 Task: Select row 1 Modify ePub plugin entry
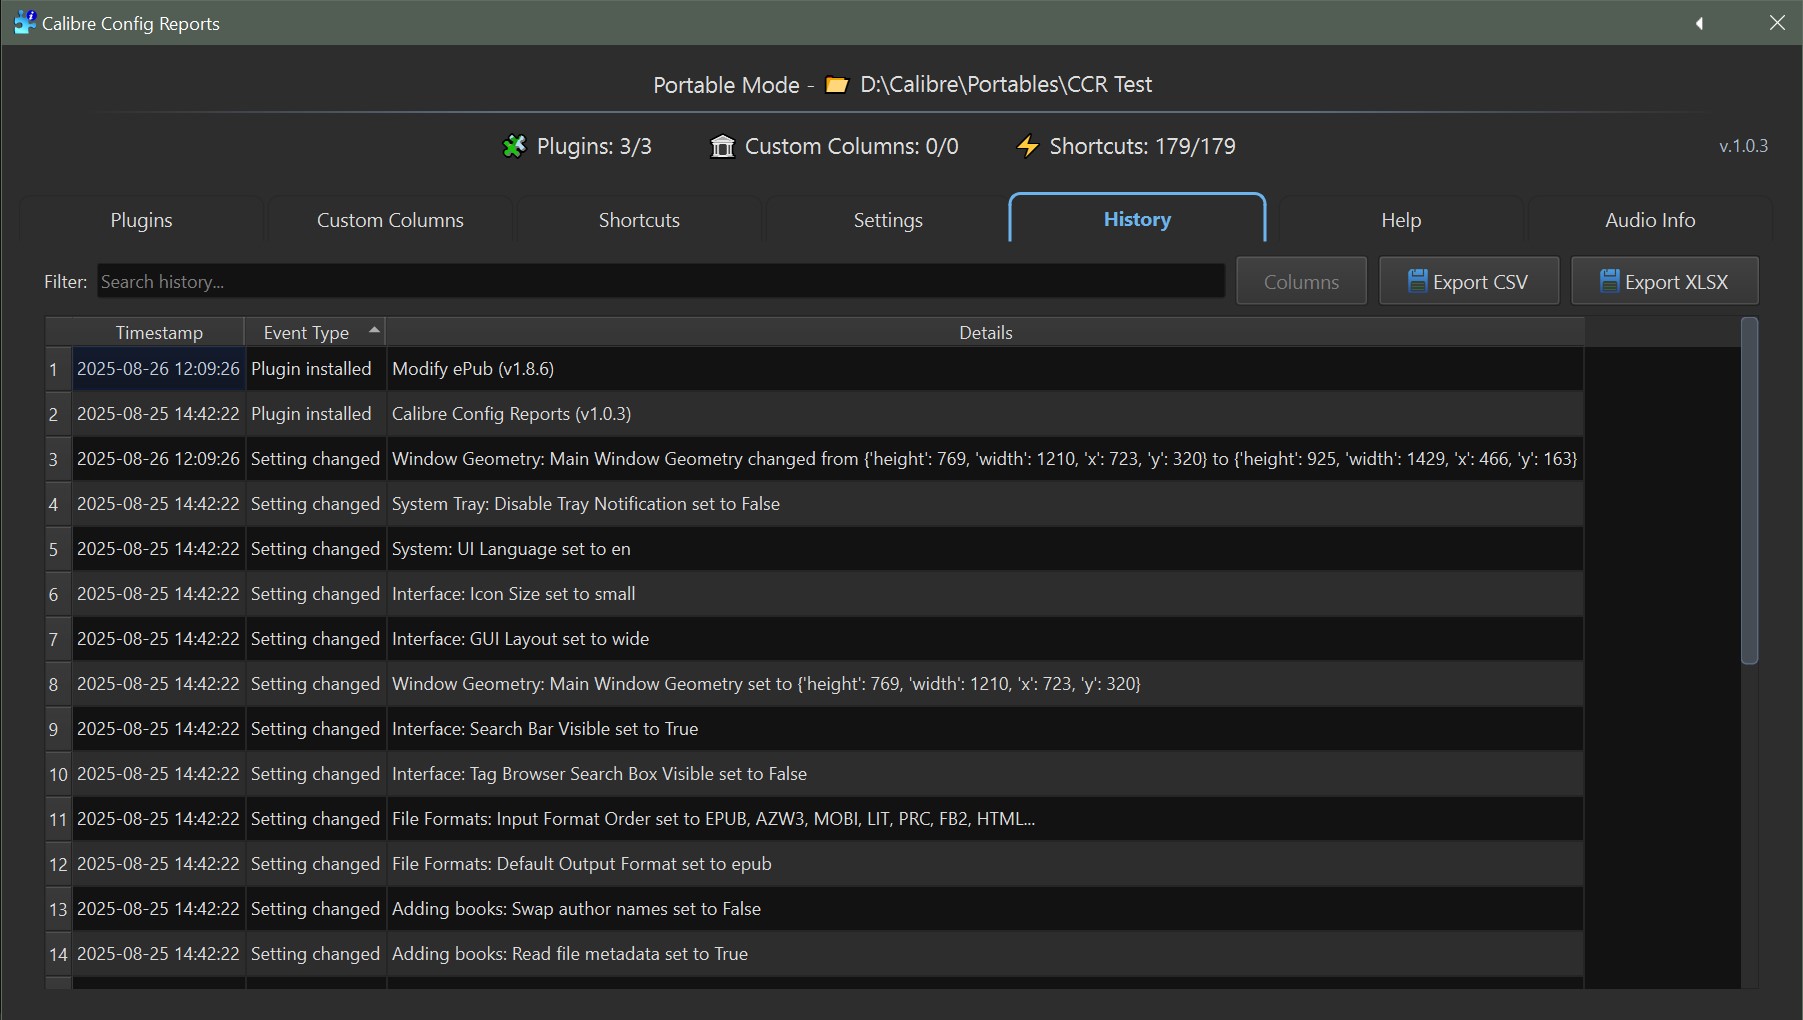tap(472, 369)
